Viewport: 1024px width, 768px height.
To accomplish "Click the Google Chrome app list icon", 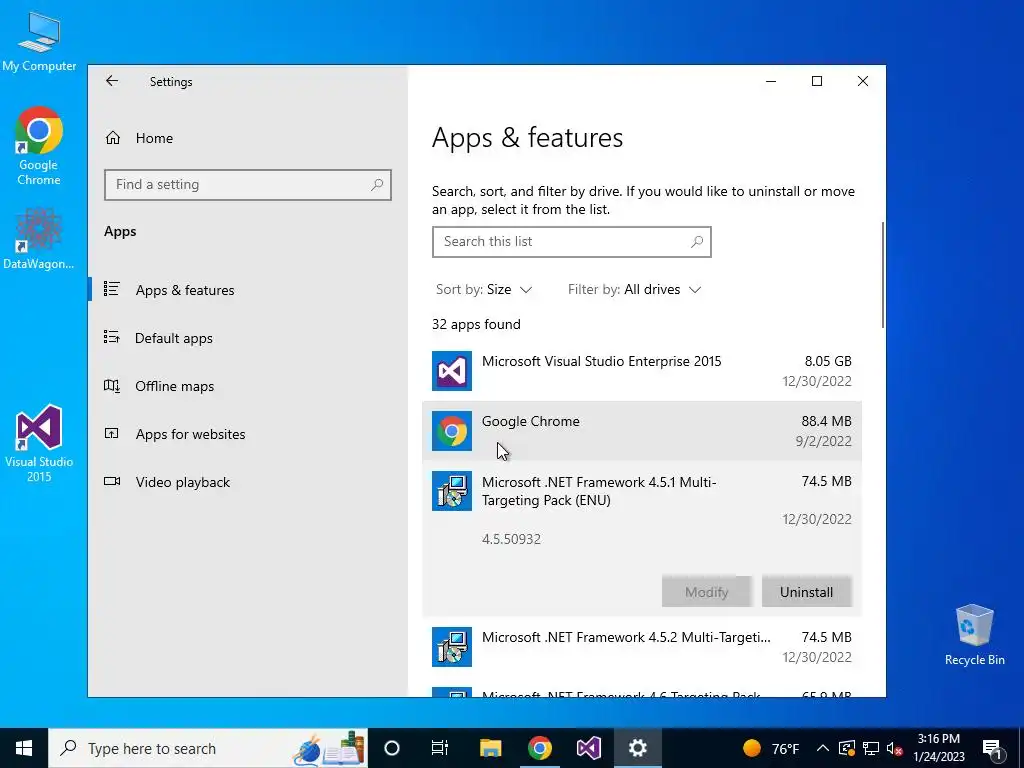I will [x=451, y=431].
